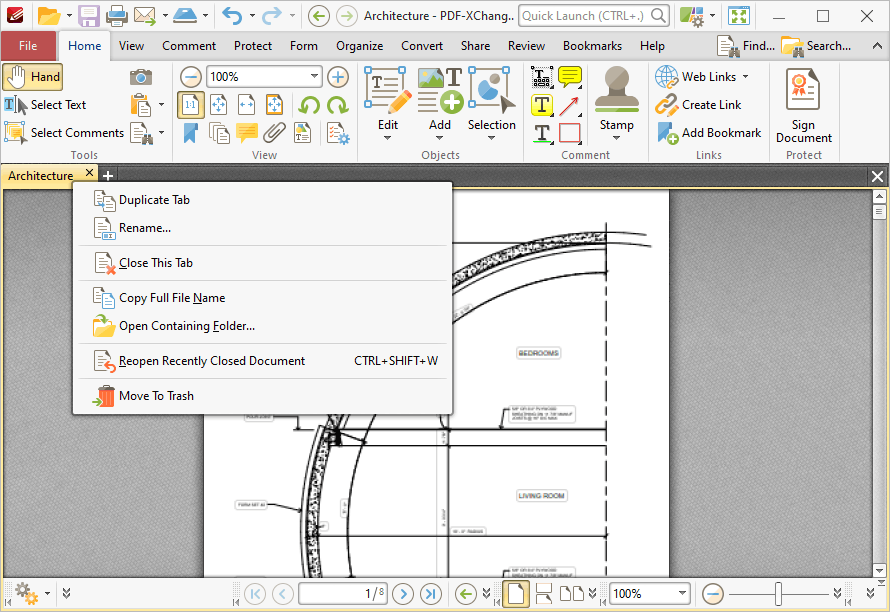
Task: Expand the zoom level combo box in ribbon
Action: (314, 76)
